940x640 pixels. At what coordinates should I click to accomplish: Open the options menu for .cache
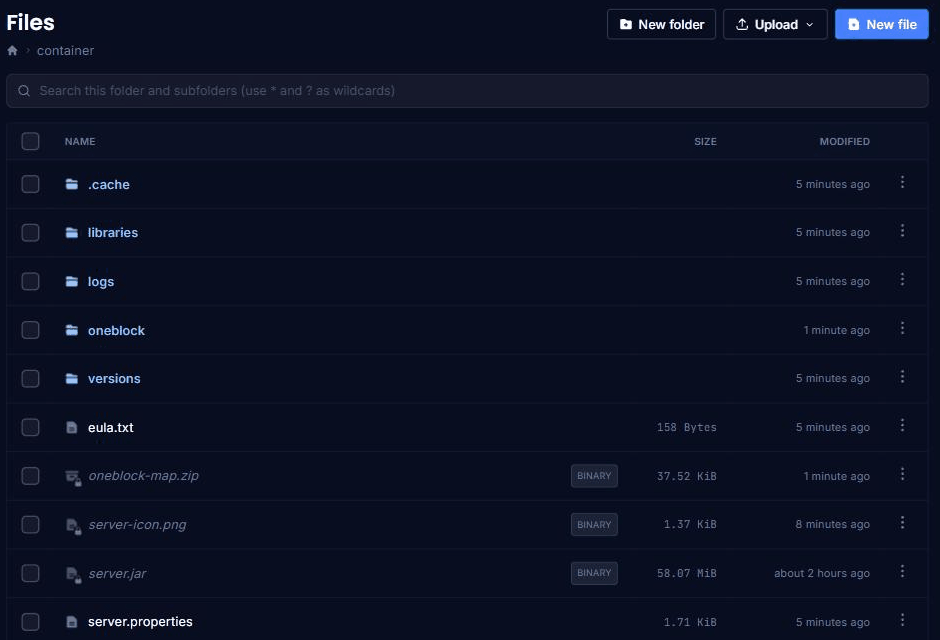(902, 182)
